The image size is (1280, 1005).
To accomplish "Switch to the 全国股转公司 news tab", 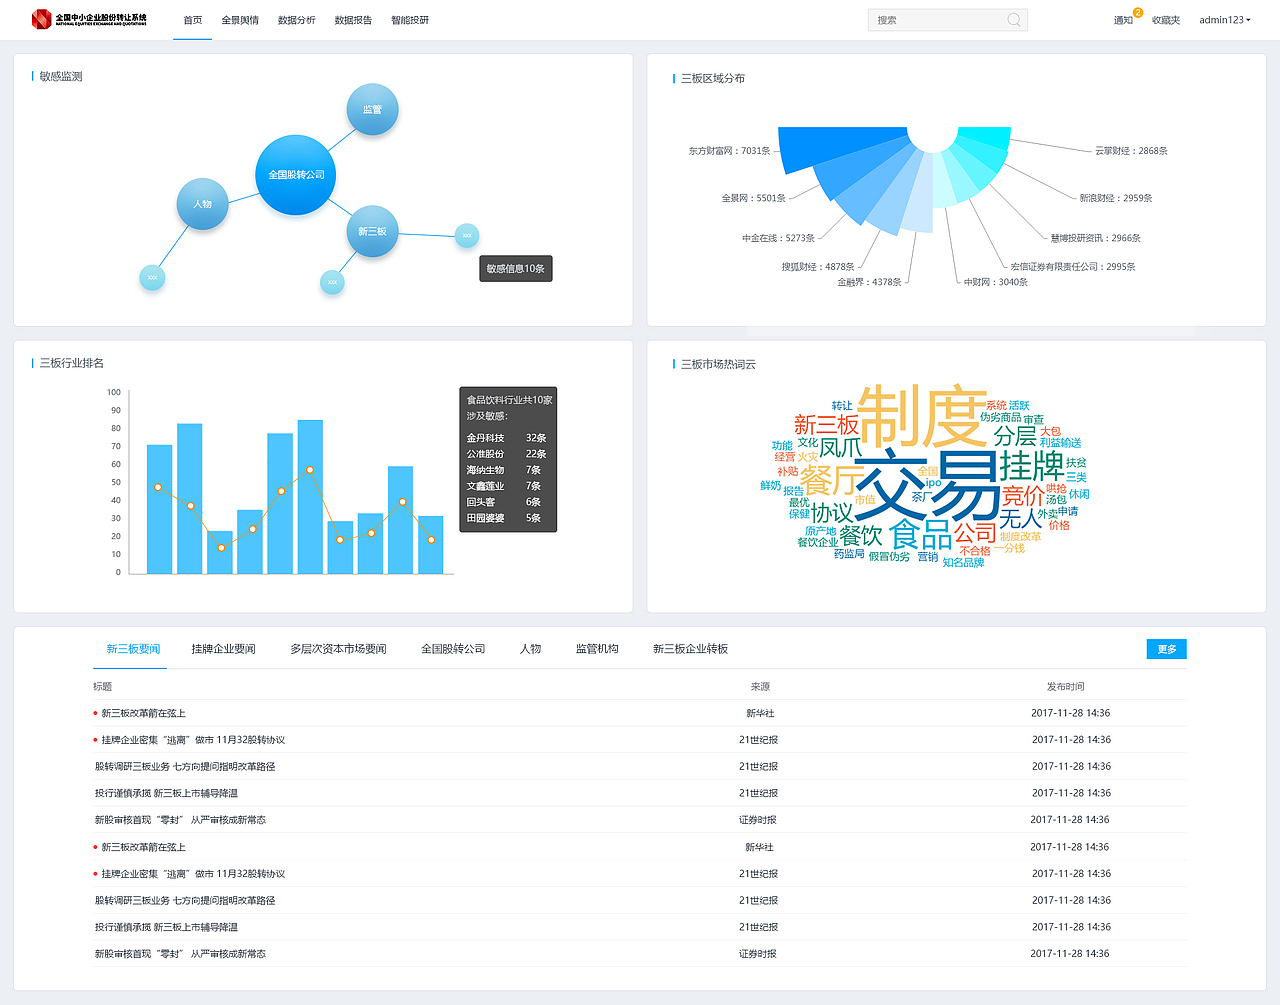I will [x=453, y=649].
